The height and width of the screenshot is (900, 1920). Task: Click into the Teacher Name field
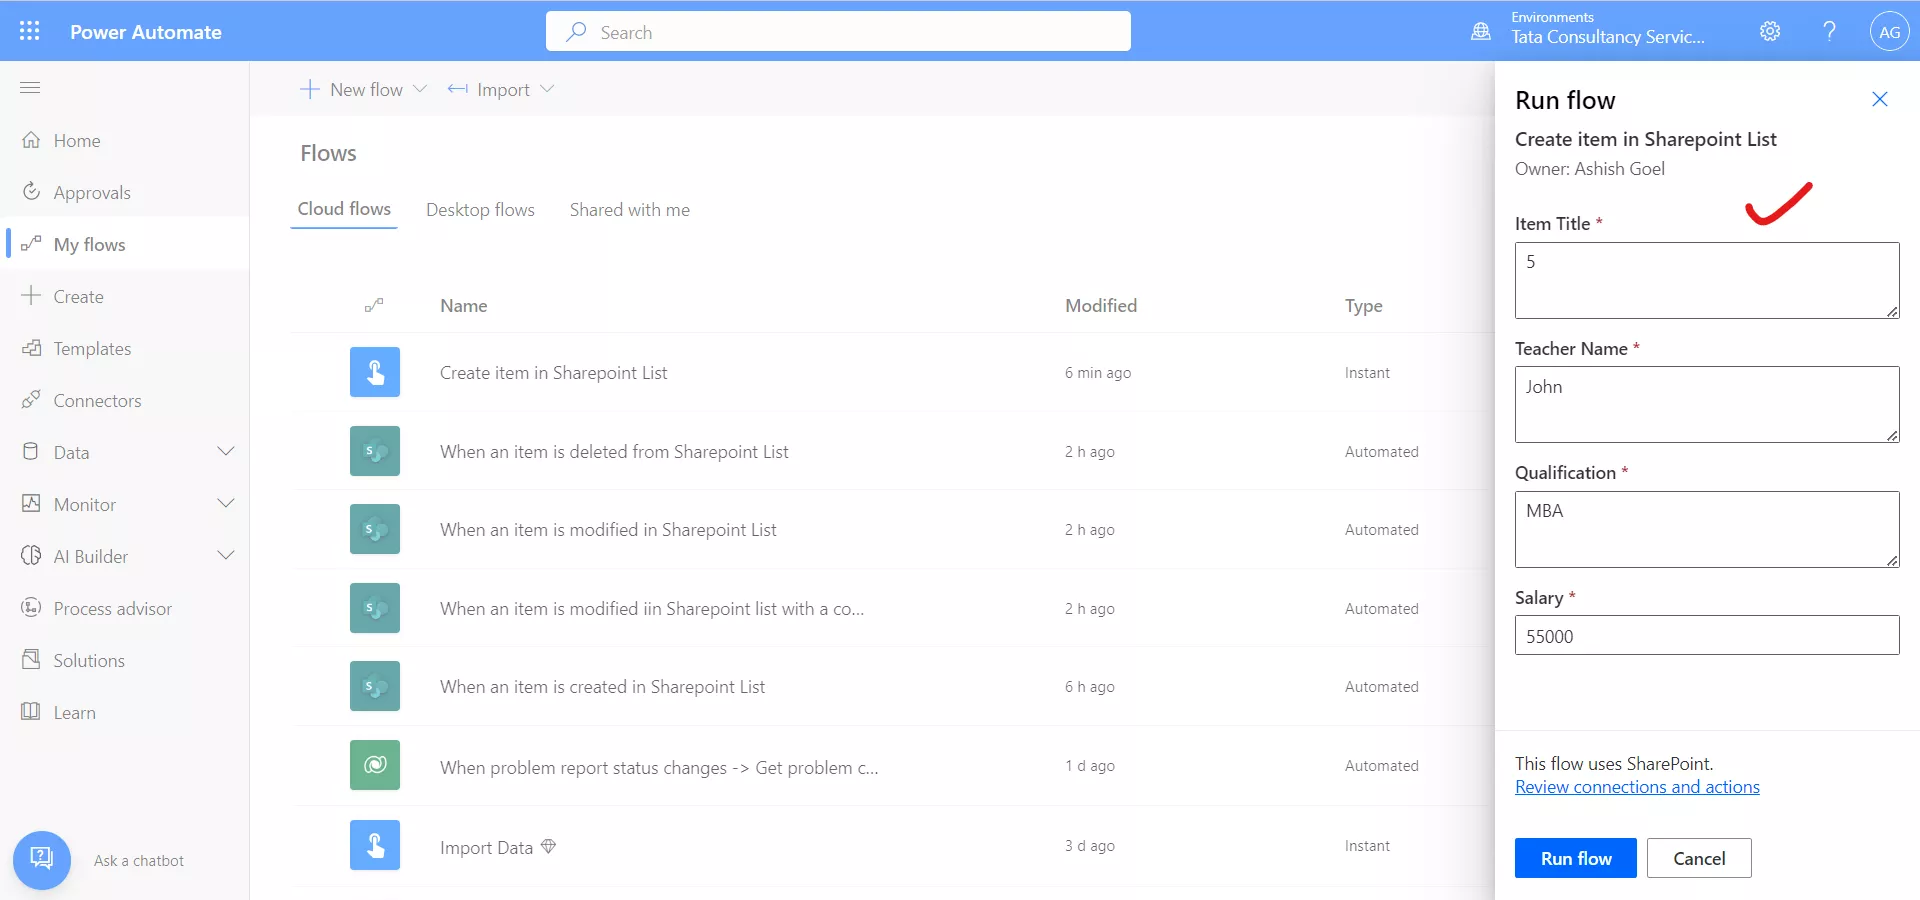click(1707, 404)
